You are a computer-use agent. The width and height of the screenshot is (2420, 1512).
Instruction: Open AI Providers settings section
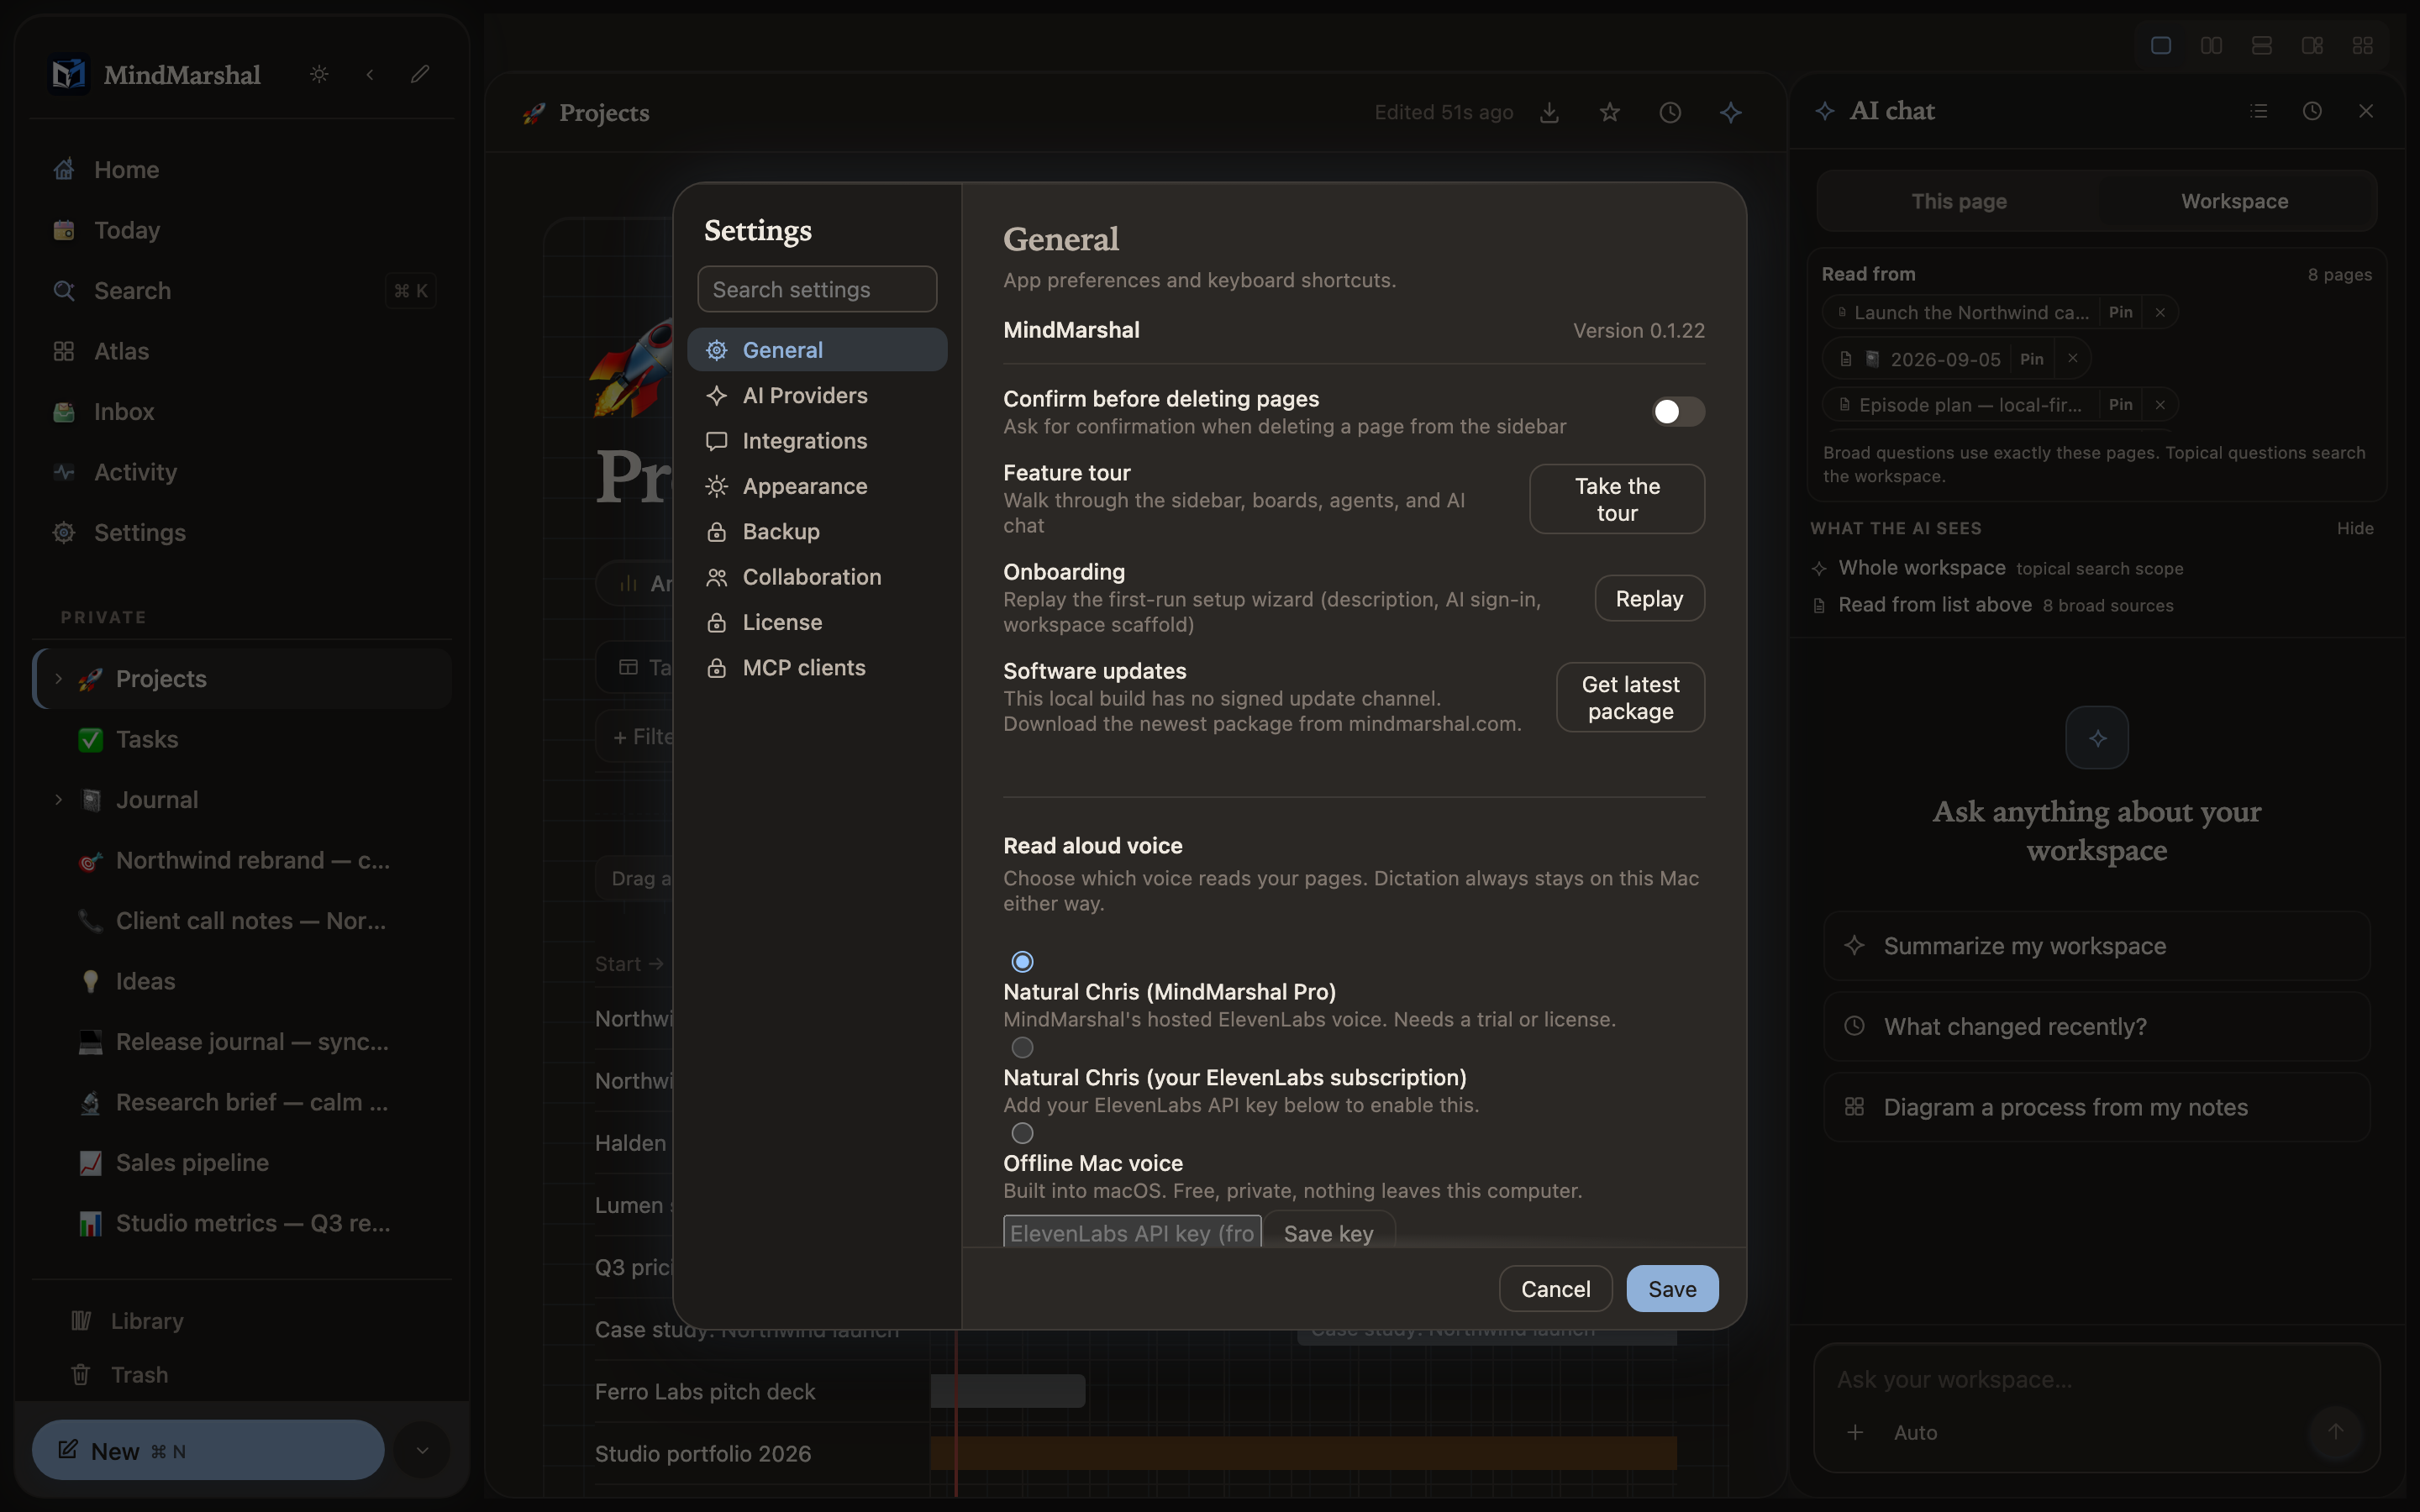[x=817, y=396]
